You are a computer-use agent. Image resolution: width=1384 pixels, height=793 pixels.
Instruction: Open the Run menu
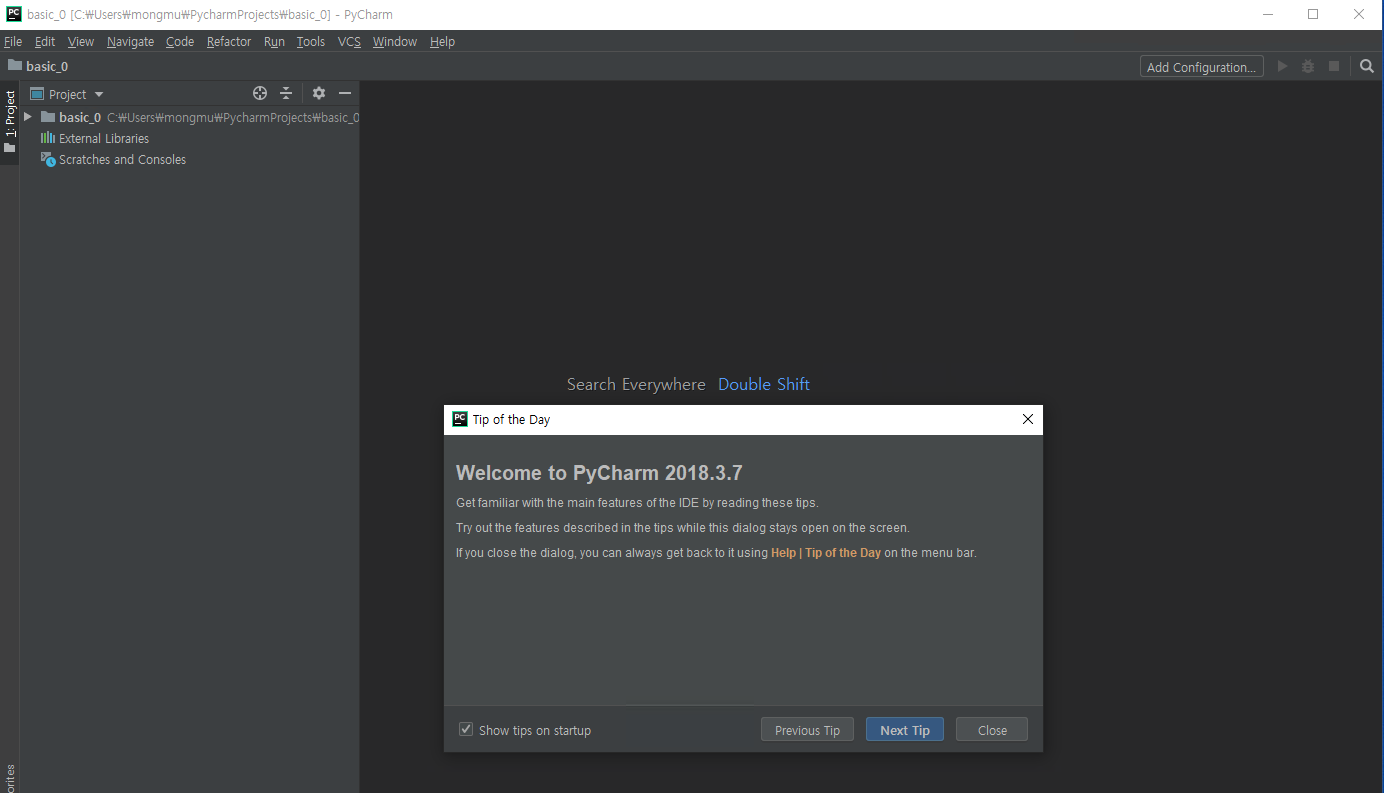tap(274, 41)
